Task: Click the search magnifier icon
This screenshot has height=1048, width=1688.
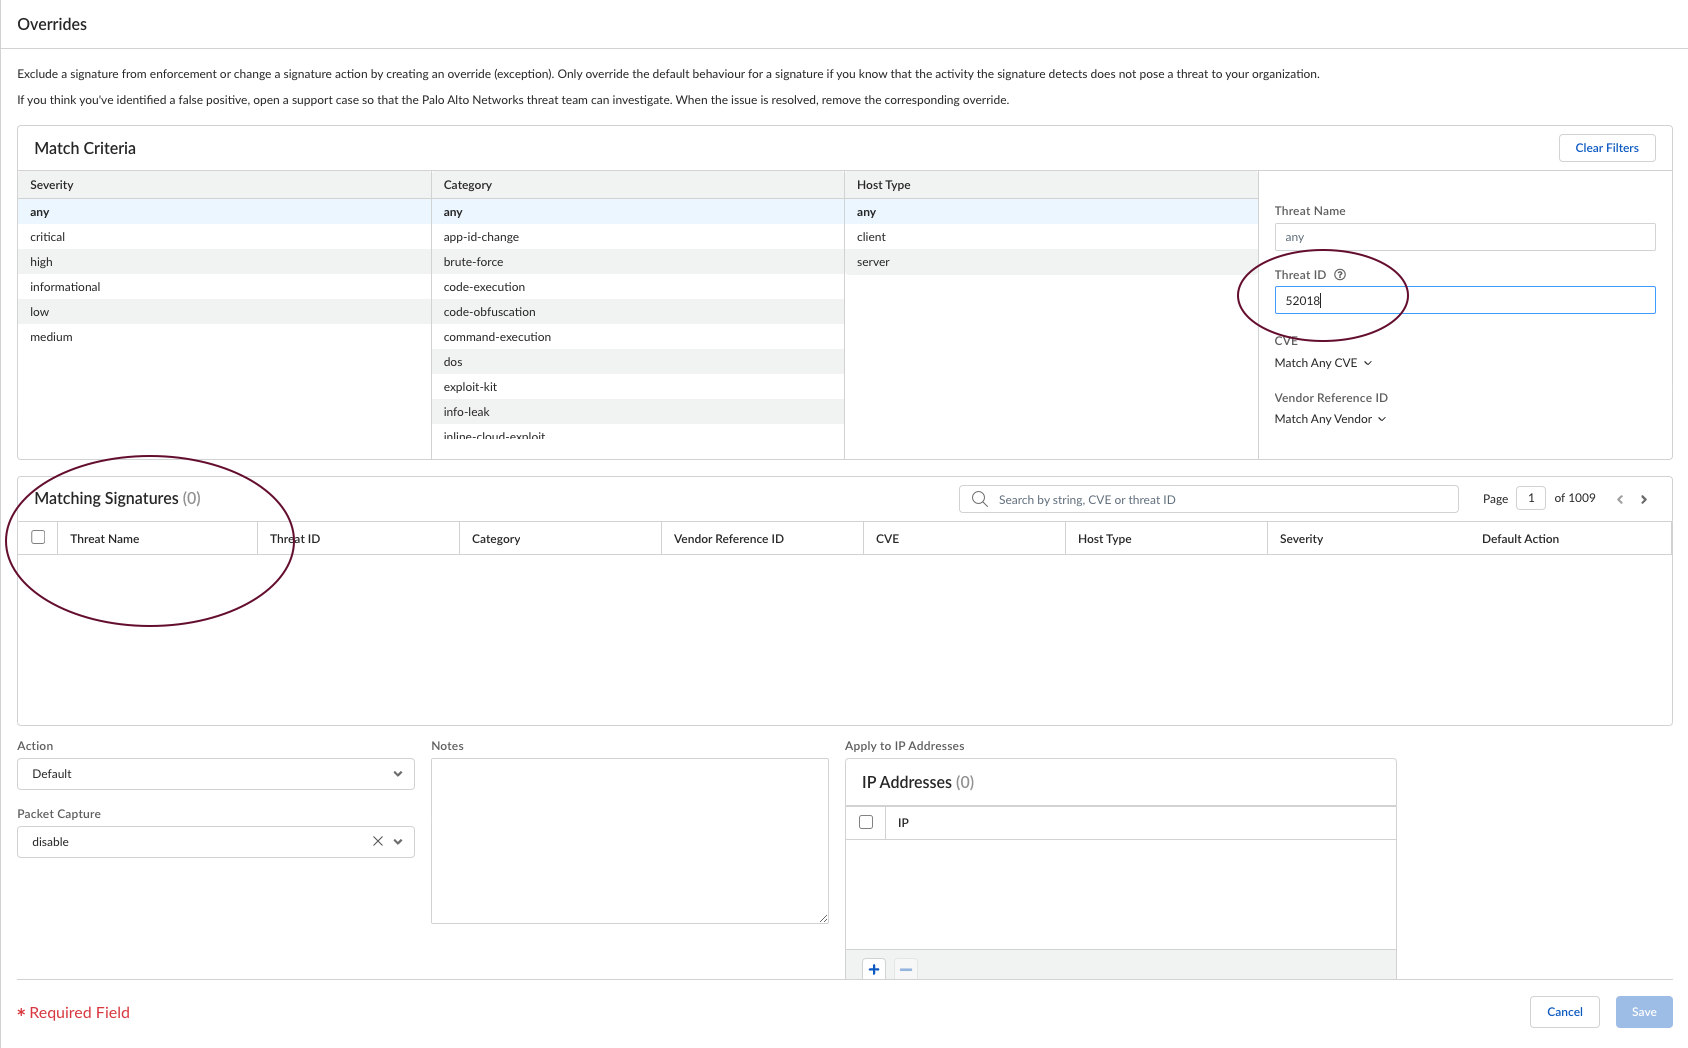Action: point(980,499)
